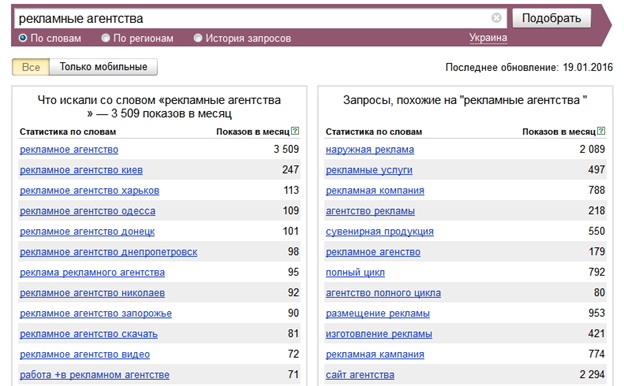Select the История запросов radio button

pyautogui.click(x=198, y=38)
